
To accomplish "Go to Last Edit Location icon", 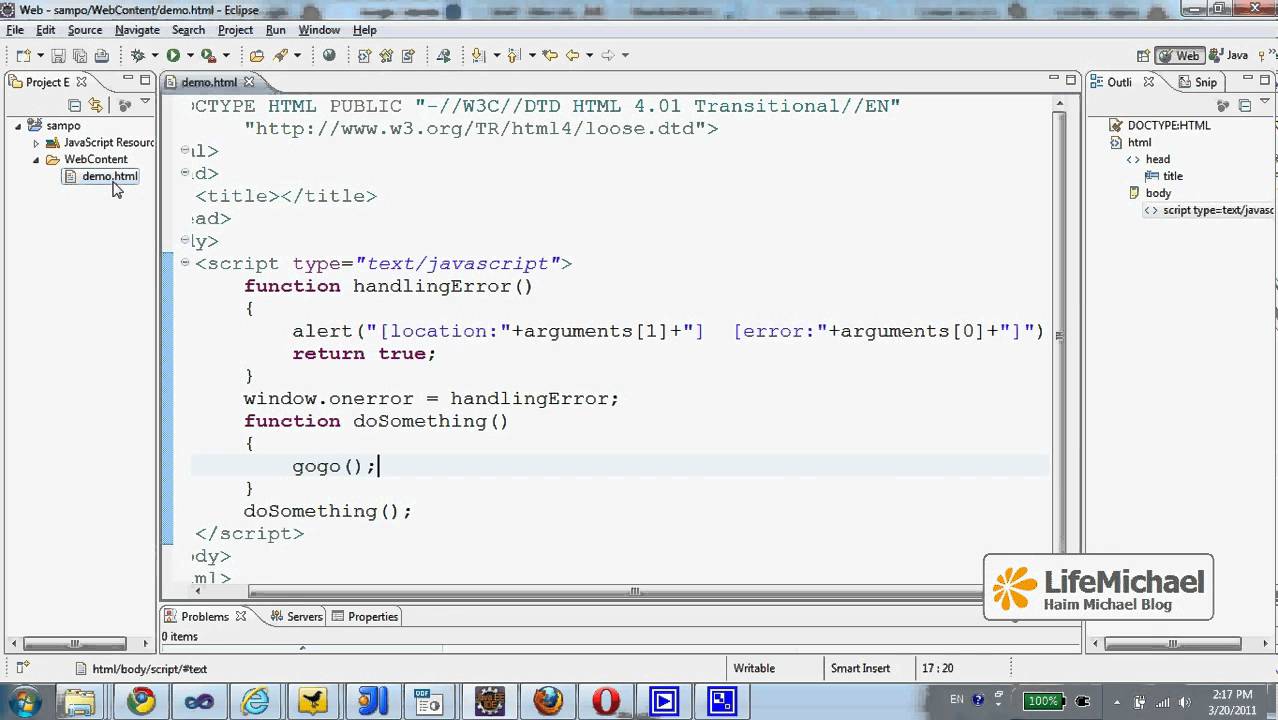I will 549,56.
